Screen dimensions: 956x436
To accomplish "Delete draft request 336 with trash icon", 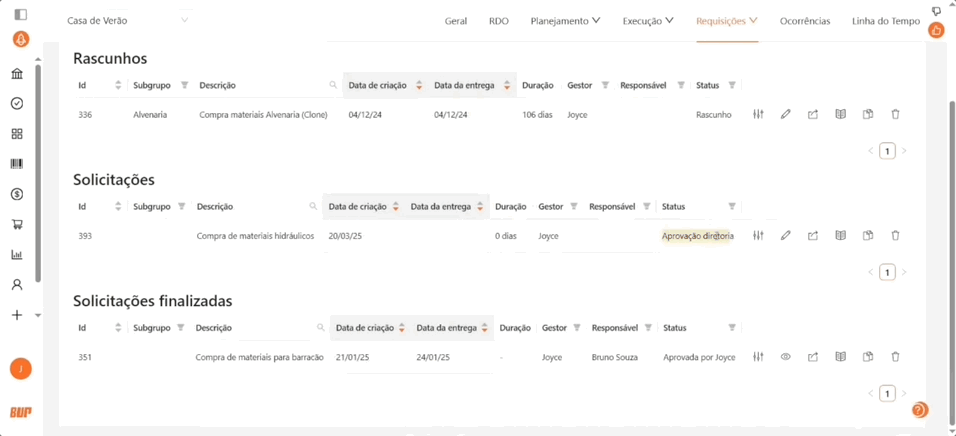I will coord(895,114).
